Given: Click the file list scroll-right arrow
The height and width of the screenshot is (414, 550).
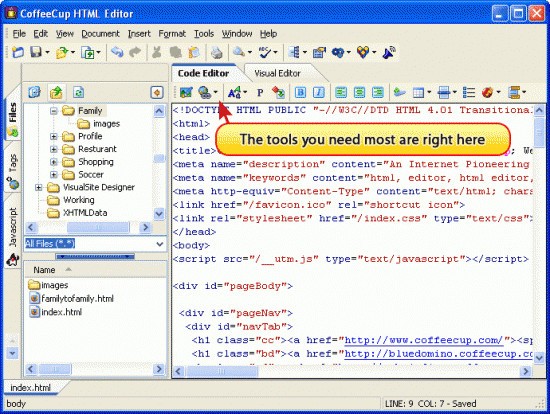Looking at the screenshot, I should tap(159, 369).
